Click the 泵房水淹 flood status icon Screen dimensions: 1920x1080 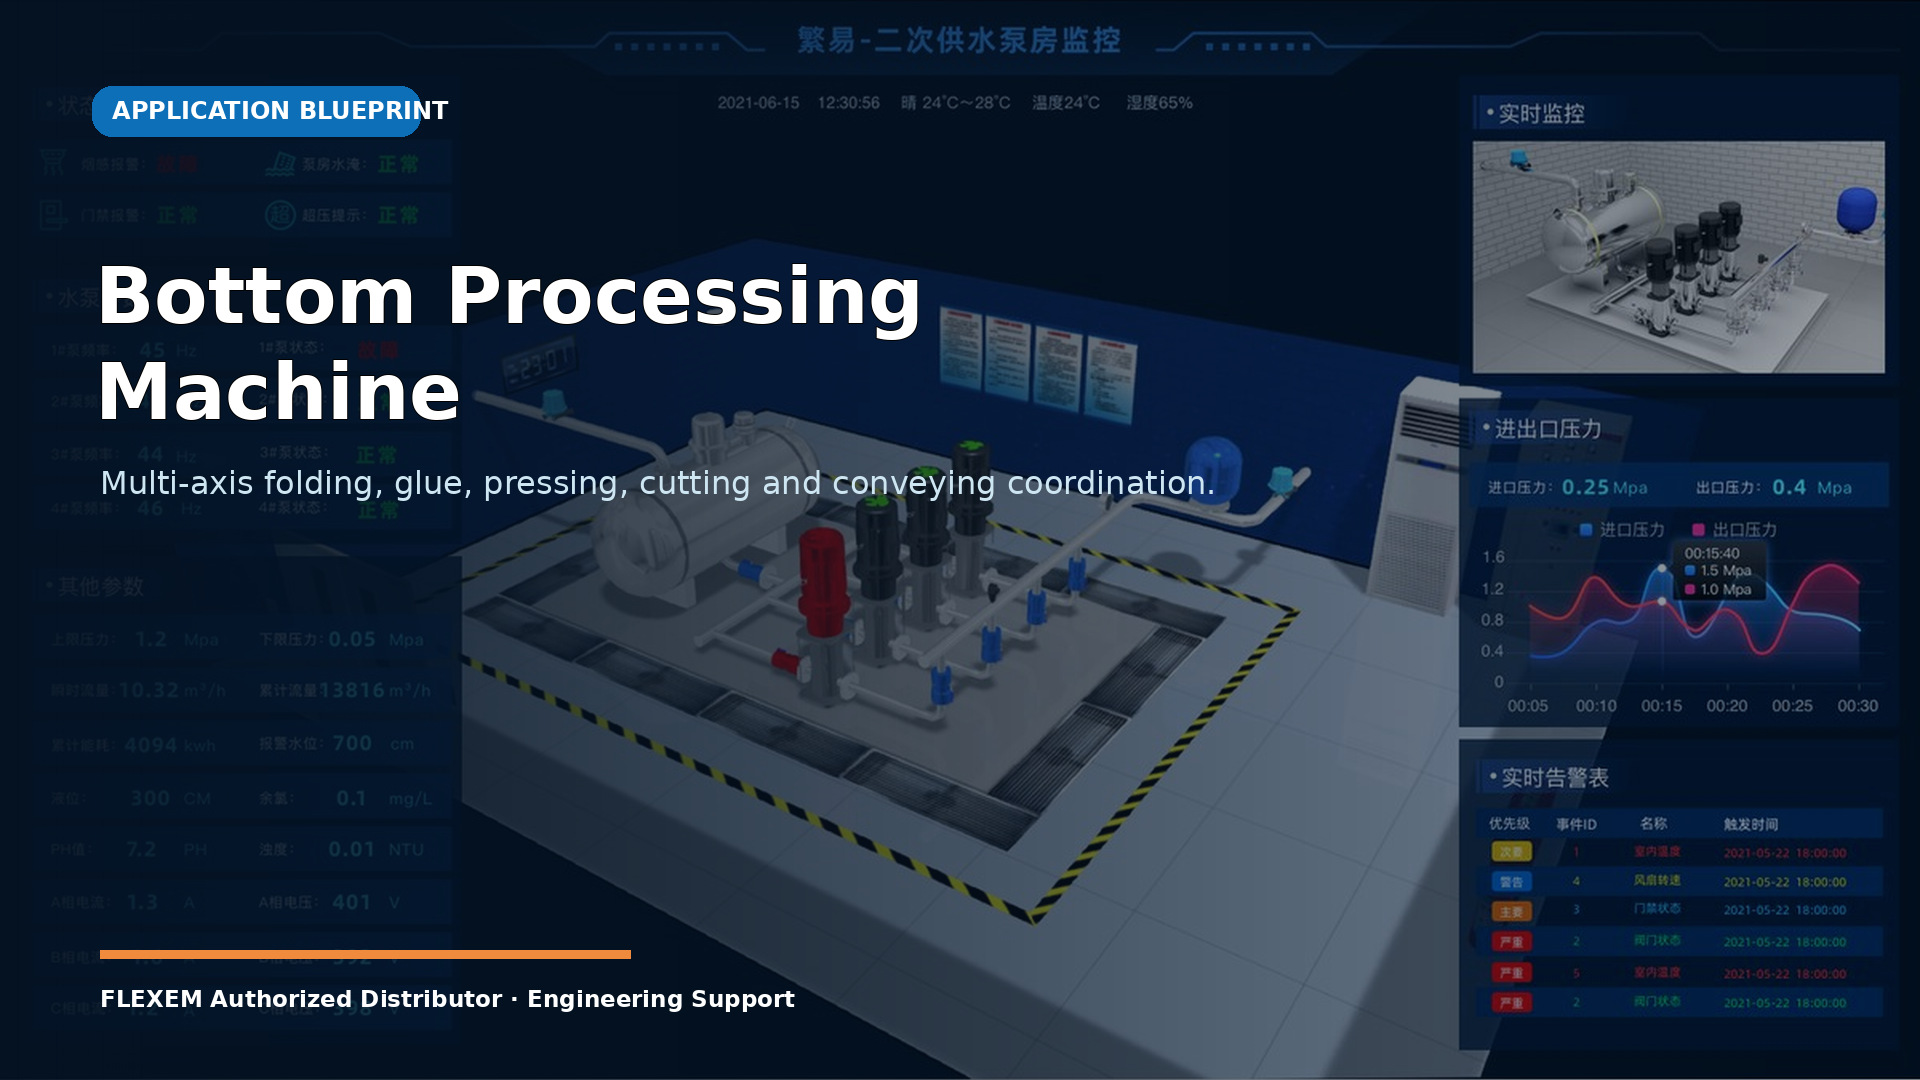(280, 163)
